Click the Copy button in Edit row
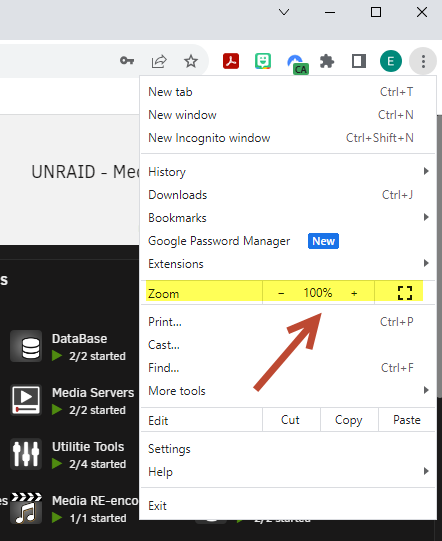 coord(349,420)
